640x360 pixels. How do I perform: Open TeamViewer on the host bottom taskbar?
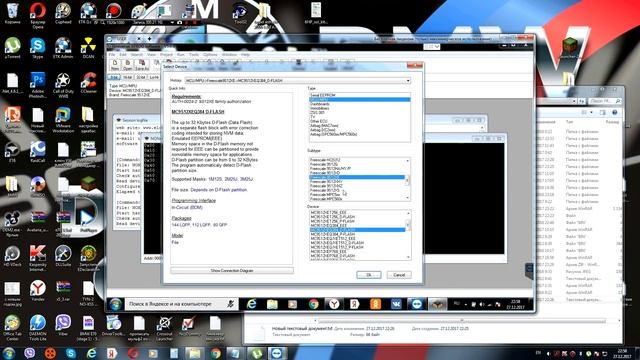pyautogui.click(x=277, y=353)
